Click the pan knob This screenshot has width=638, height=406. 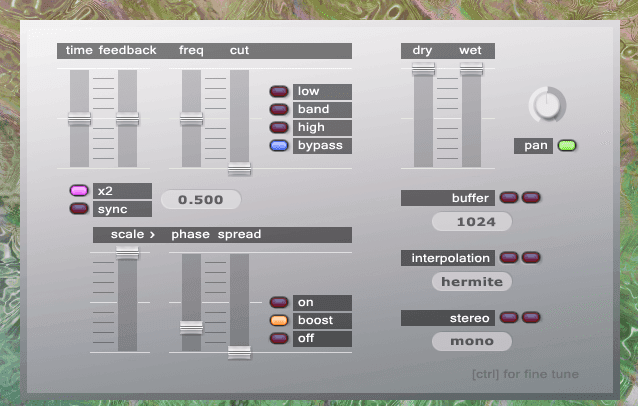pyautogui.click(x=547, y=104)
